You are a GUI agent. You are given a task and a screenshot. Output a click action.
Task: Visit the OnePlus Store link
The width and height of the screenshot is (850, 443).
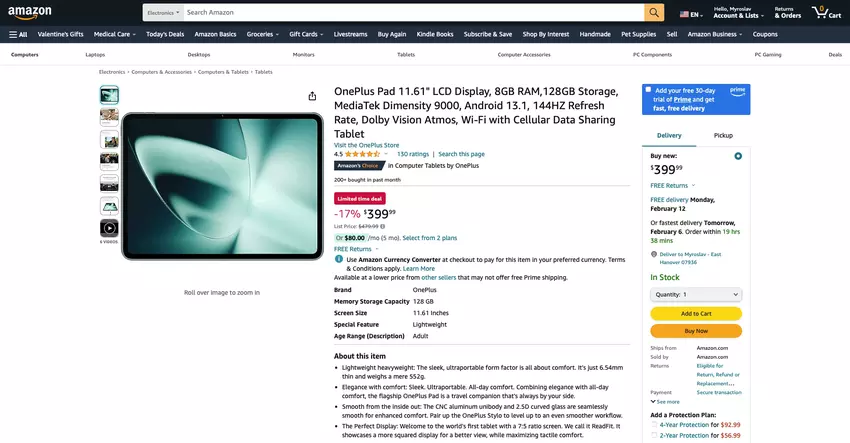click(x=366, y=145)
